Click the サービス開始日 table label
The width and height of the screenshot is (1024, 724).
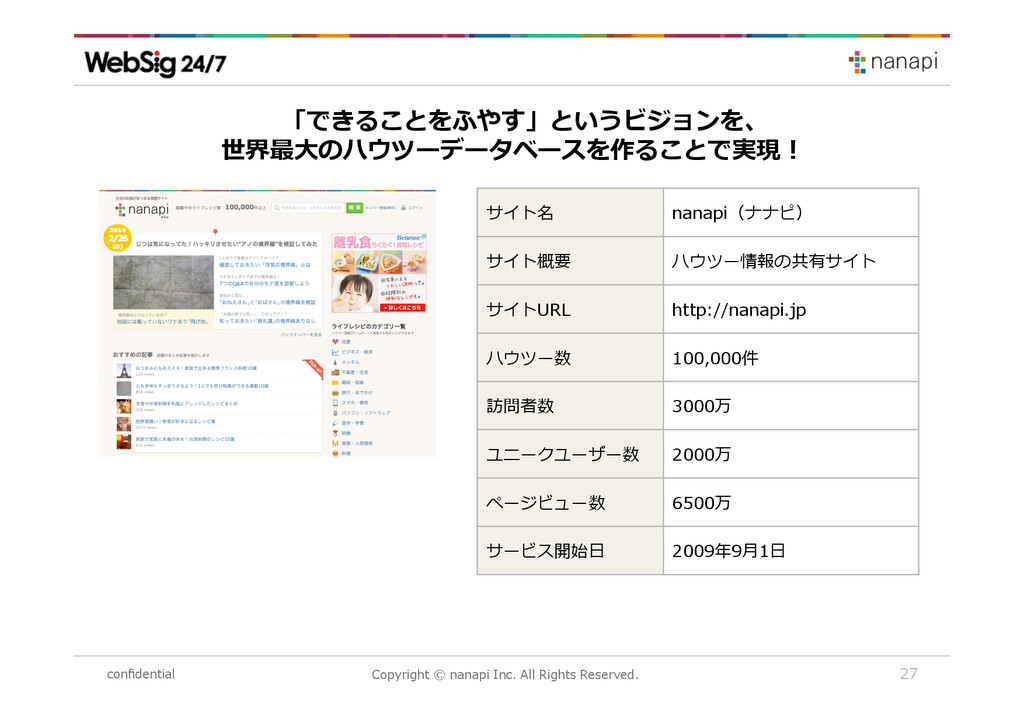coord(545,551)
